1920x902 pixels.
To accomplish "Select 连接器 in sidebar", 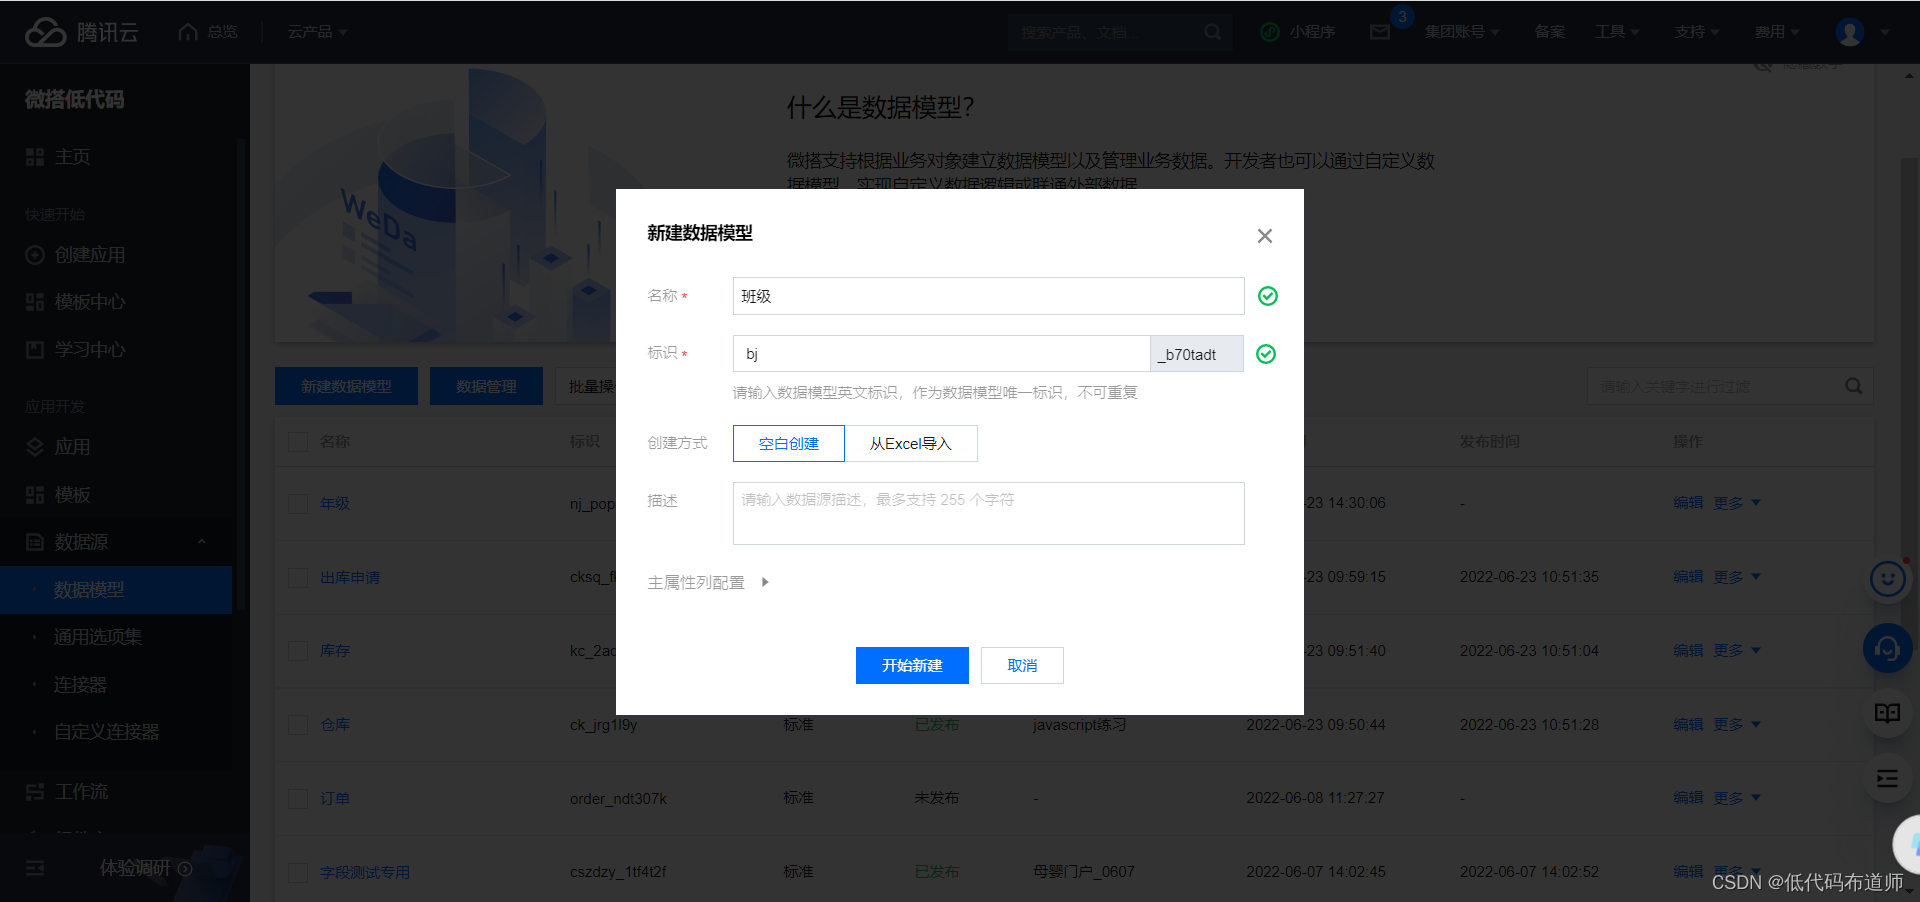I will [x=80, y=685].
